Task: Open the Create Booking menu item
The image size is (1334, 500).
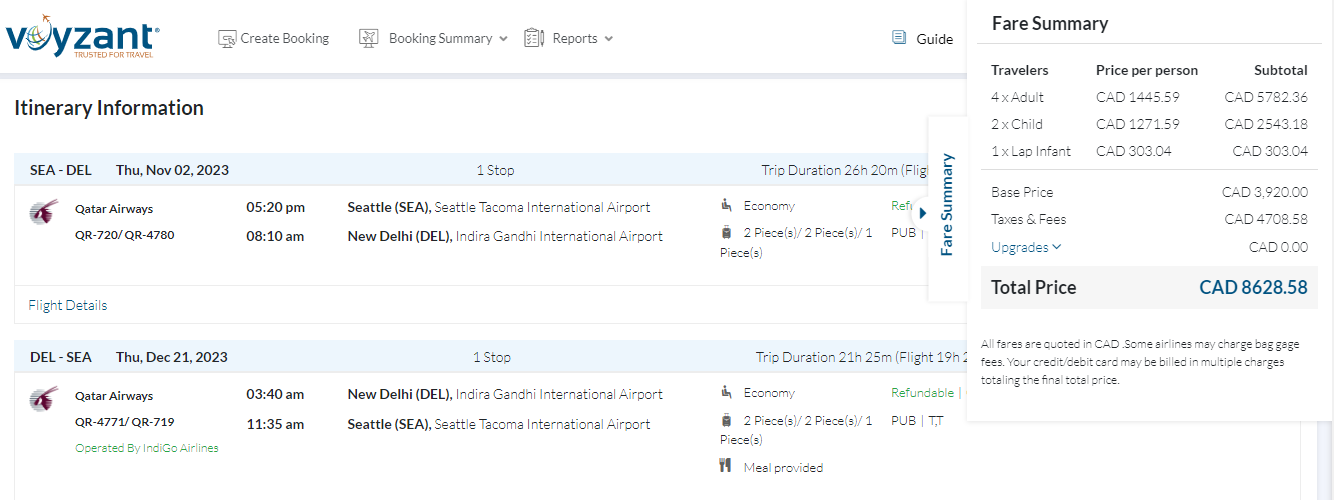Action: [284, 39]
